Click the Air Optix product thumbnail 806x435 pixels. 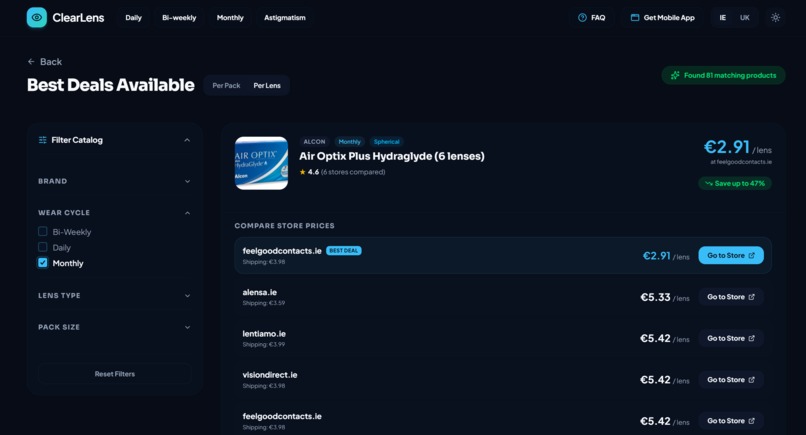[261, 163]
